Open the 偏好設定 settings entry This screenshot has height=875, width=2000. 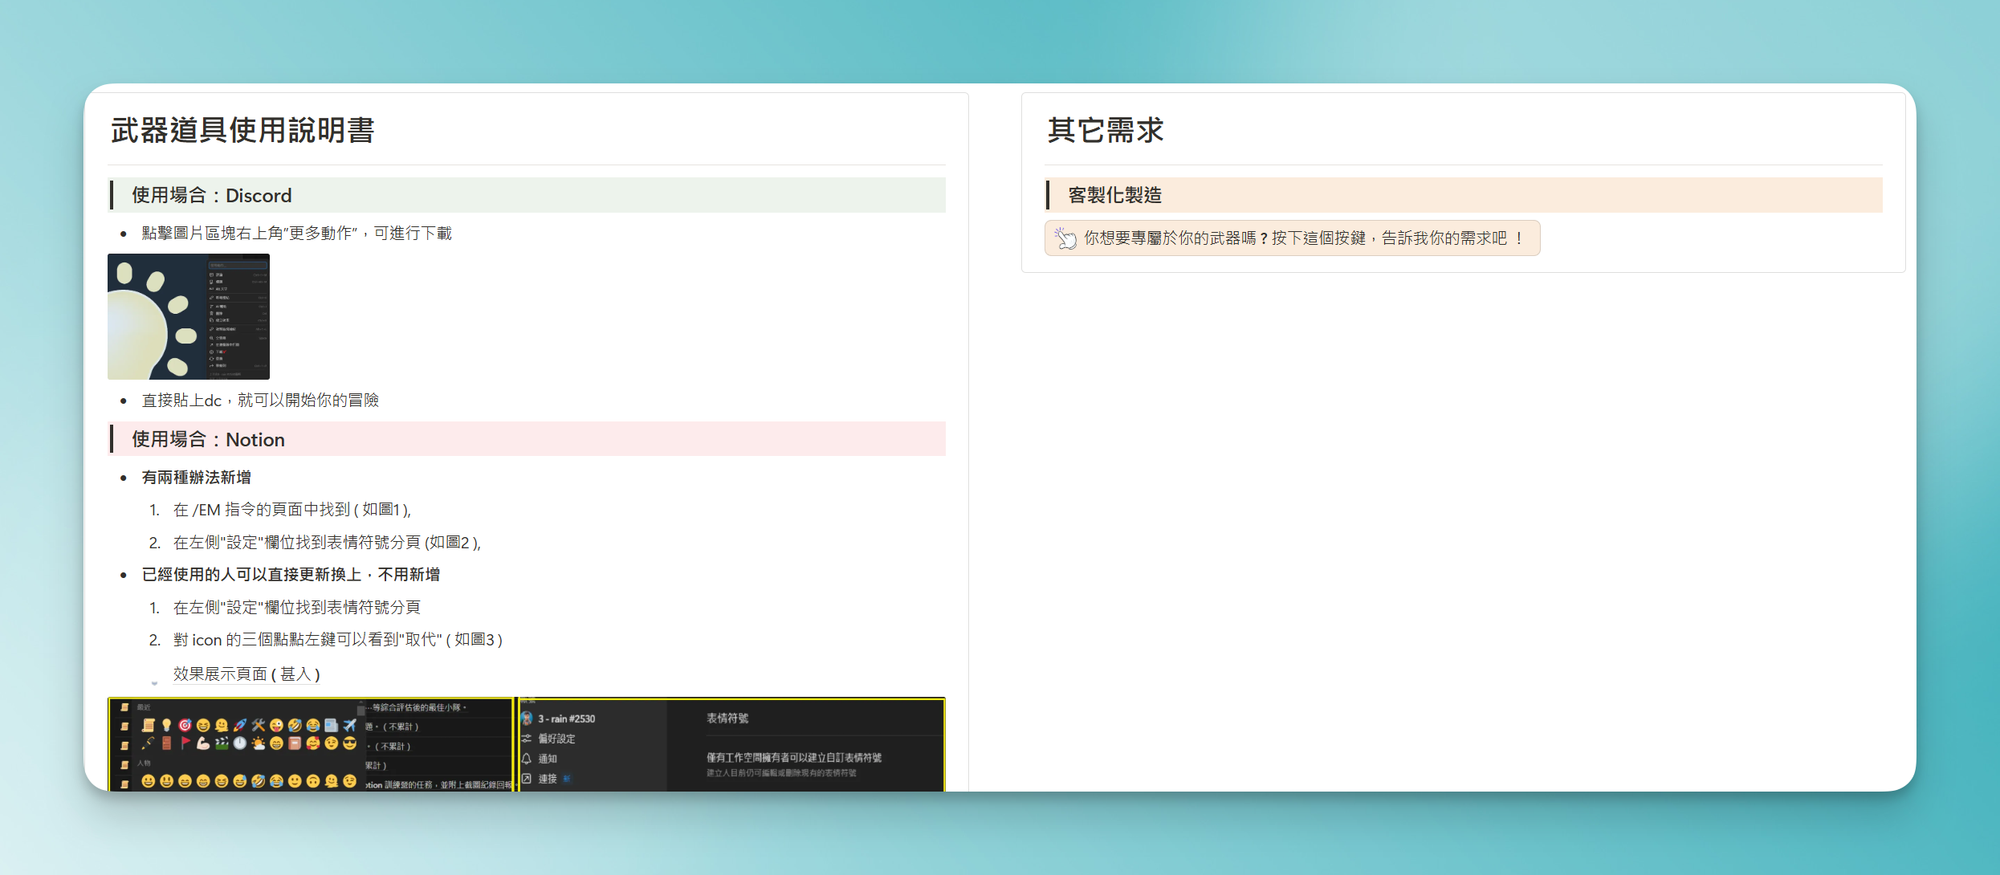[x=556, y=739]
